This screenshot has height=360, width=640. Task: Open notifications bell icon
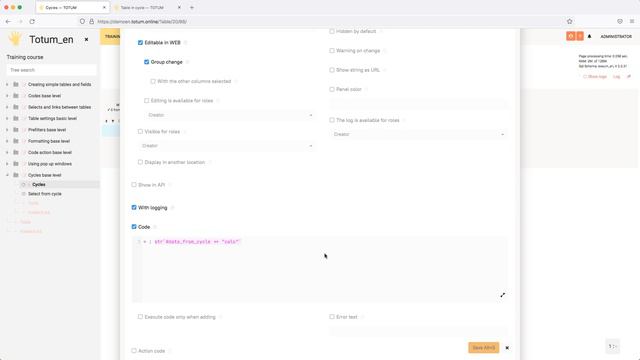[x=589, y=36]
